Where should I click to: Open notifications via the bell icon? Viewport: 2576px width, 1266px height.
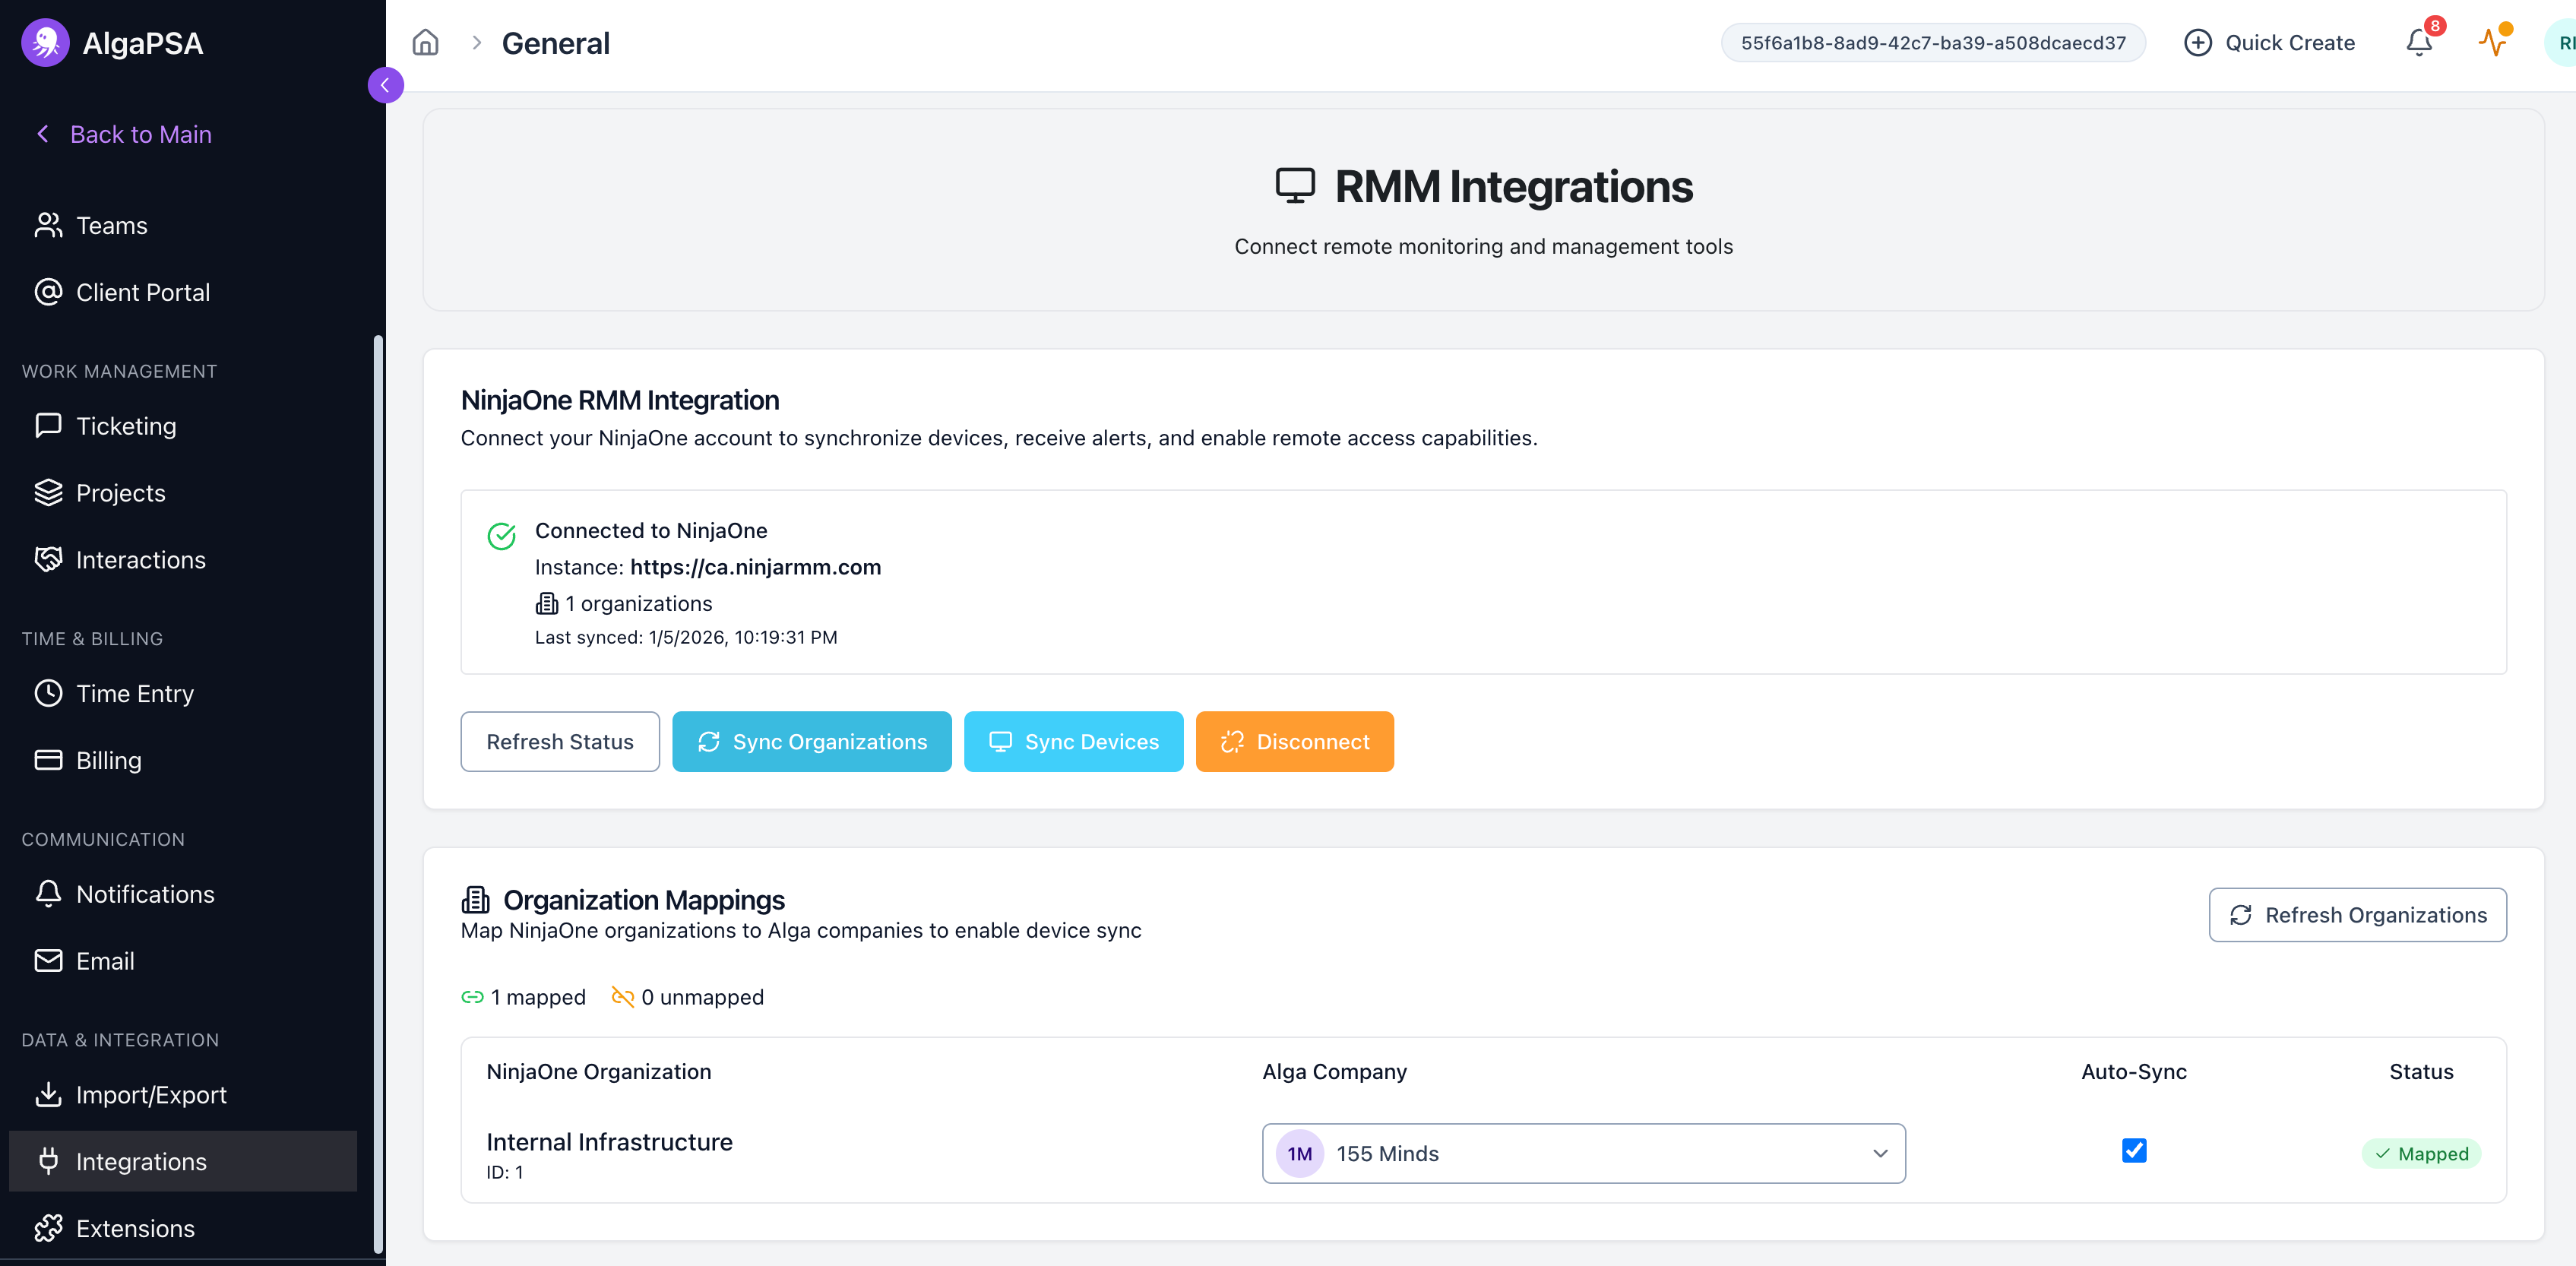tap(2418, 42)
